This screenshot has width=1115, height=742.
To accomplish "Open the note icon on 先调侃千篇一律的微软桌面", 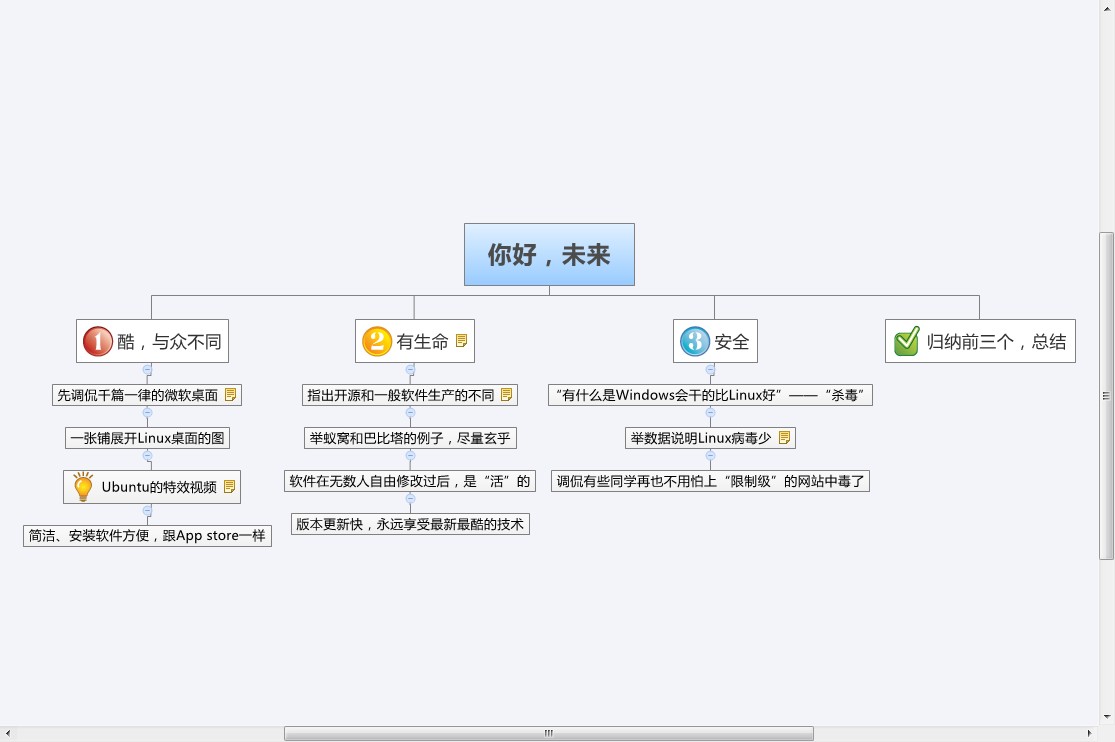I will (x=230, y=394).
